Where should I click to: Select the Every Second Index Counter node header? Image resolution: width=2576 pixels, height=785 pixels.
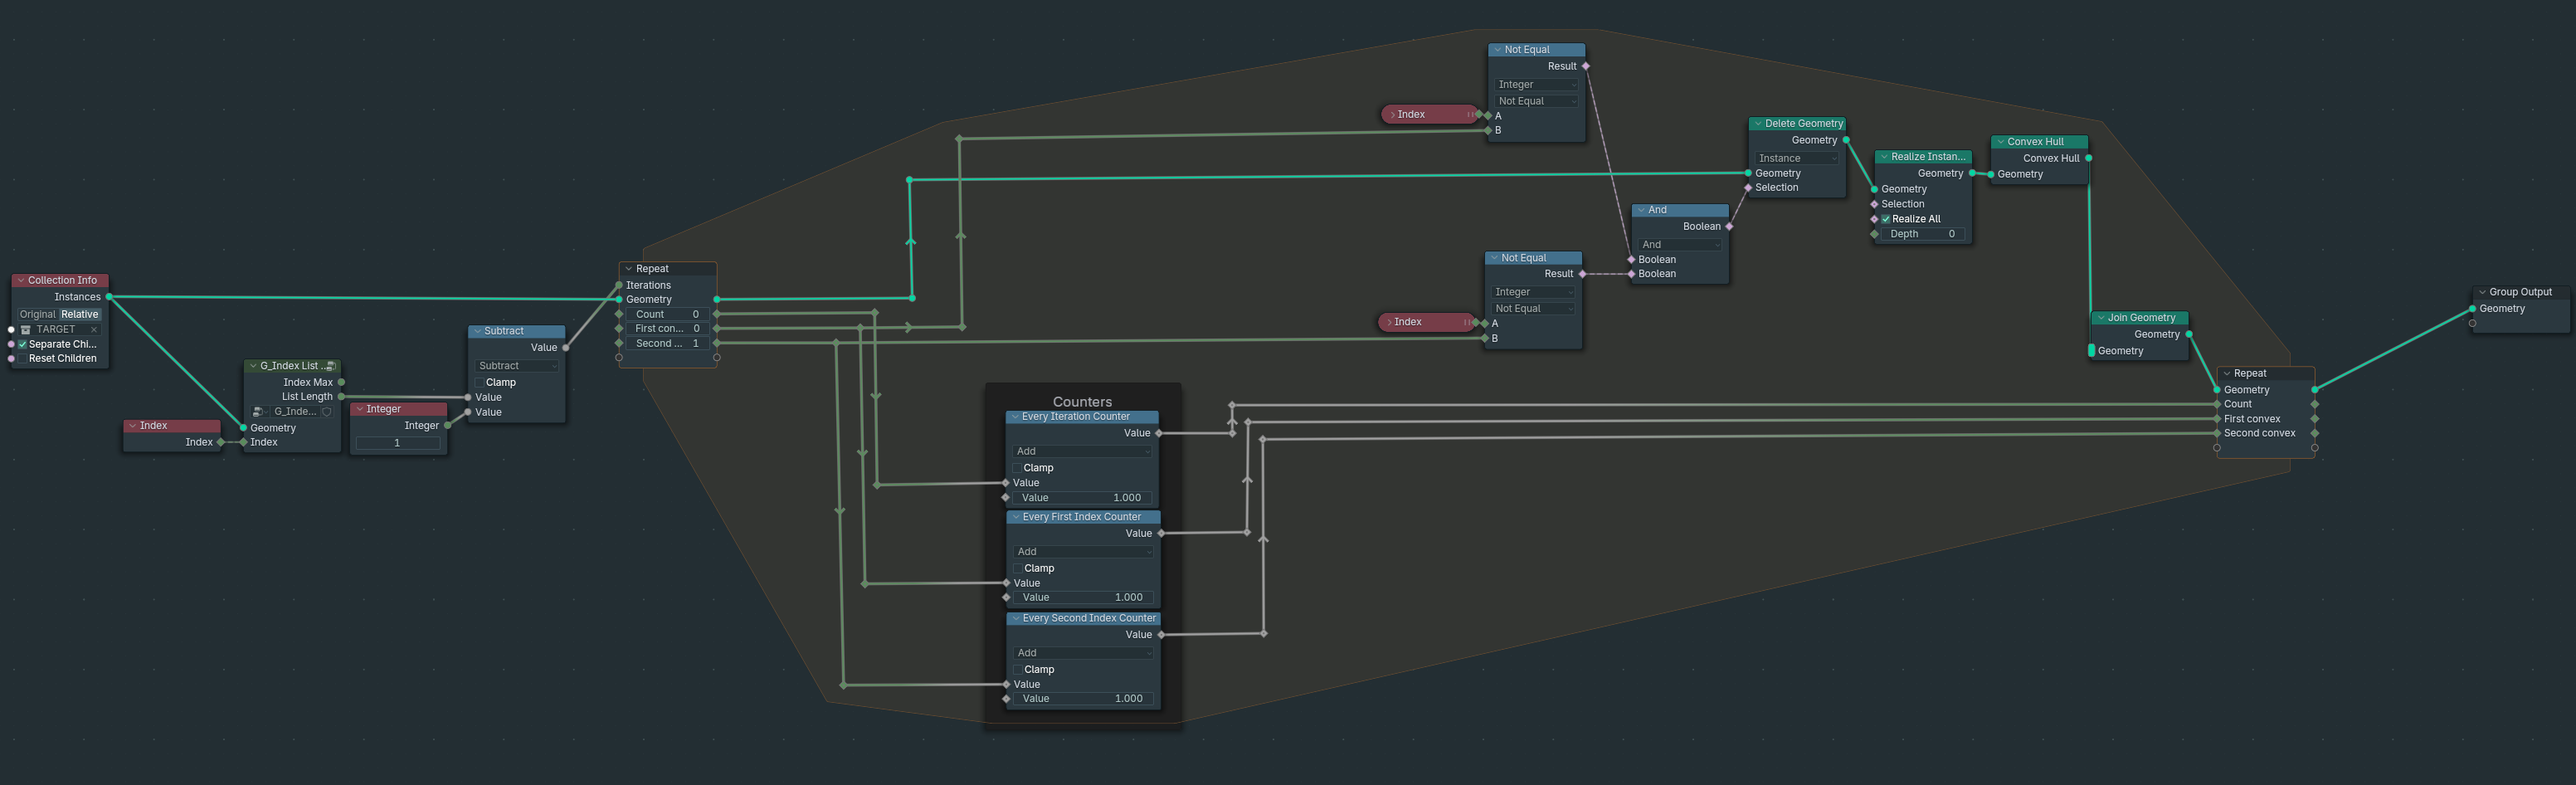coord(1083,618)
